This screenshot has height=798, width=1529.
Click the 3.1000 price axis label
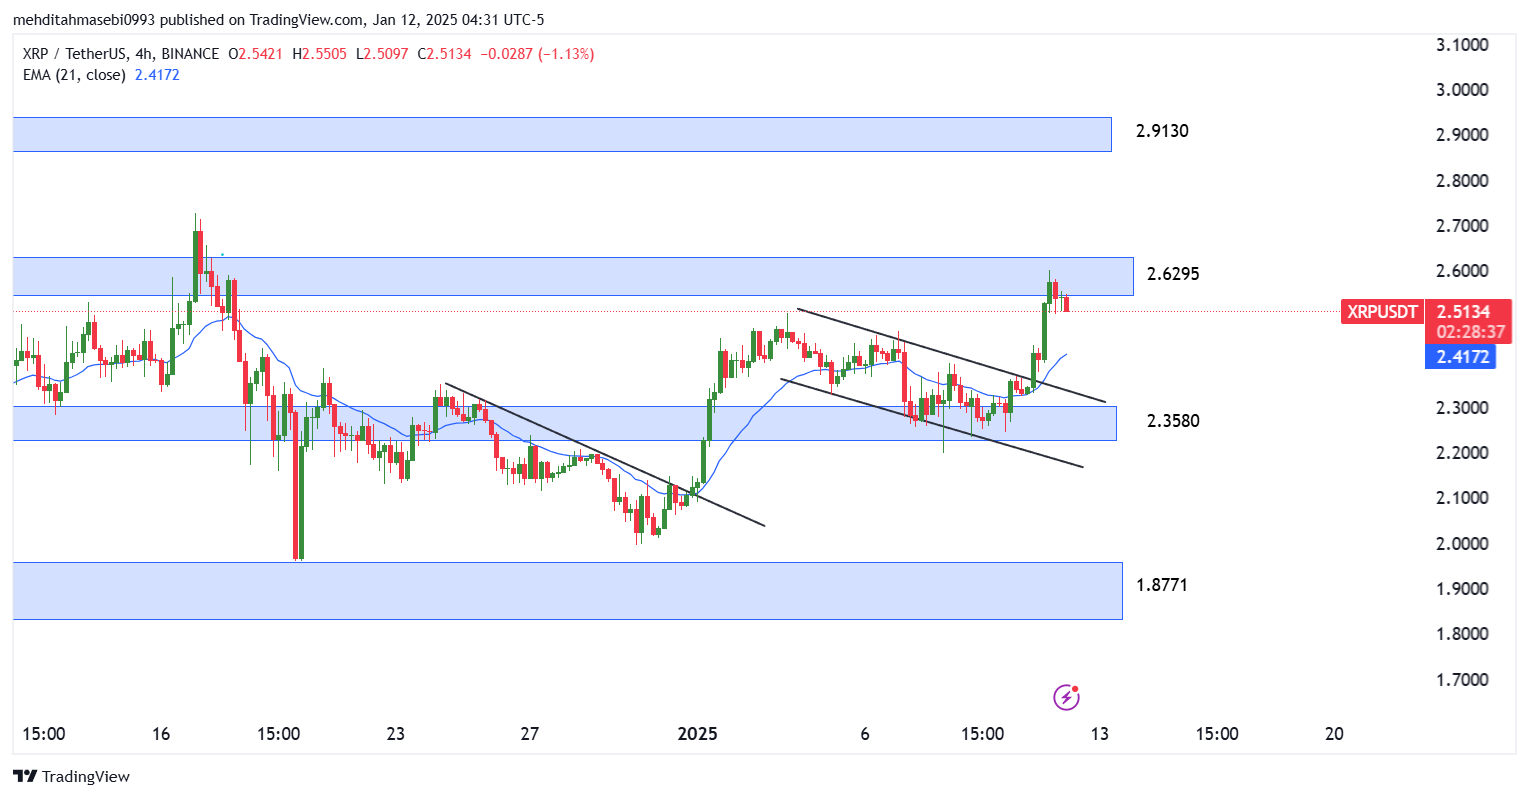tap(1462, 45)
